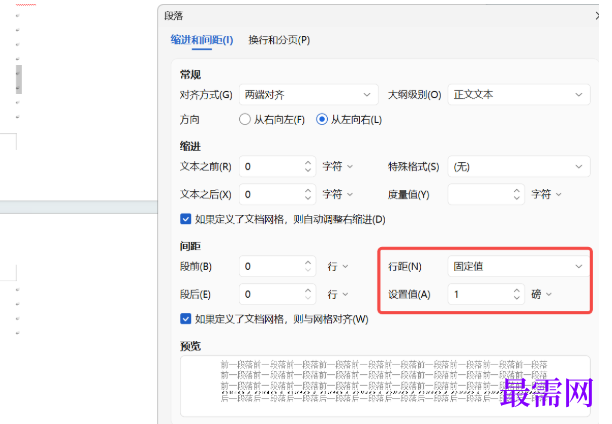The width and height of the screenshot is (612, 424).
Task: Open the 大纲级别 dropdown showing 正文文本
Action: 519,94
